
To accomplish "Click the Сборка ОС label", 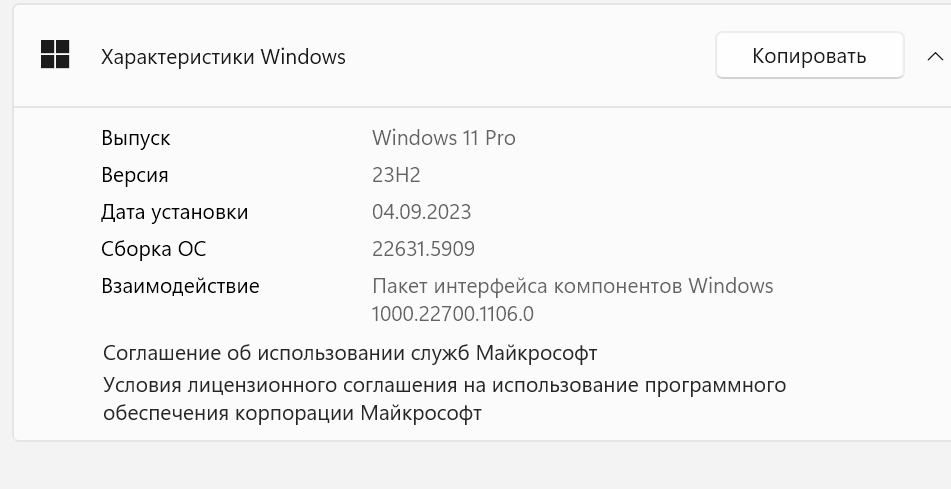I will click(x=153, y=249).
